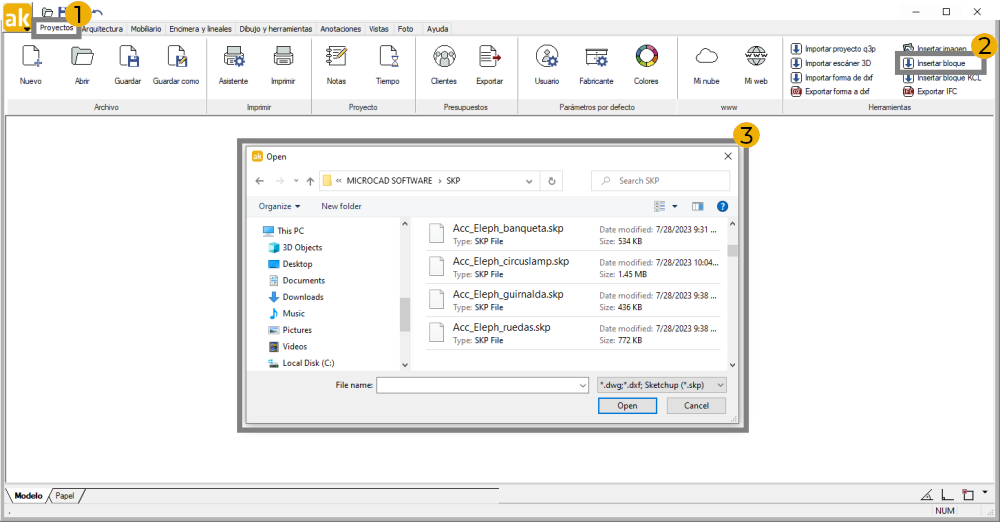Switch to the Arquitectura tab
The image size is (1000, 522).
pyautogui.click(x=102, y=29)
